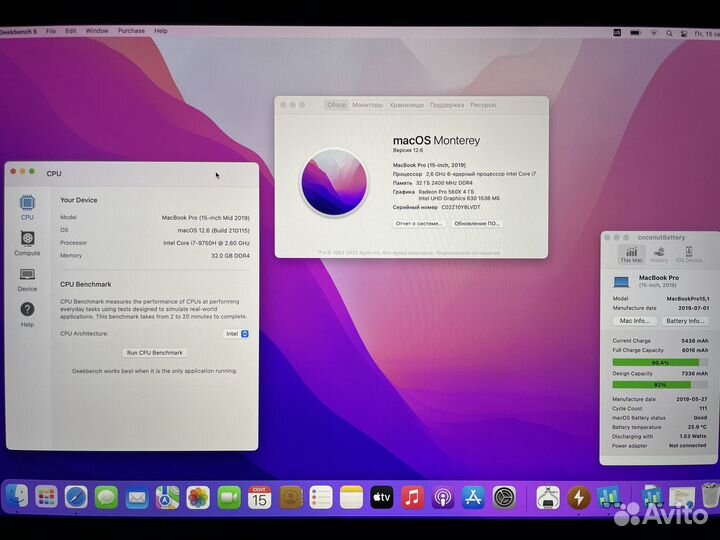Launch FaceTime from the Dock
720x540 pixels.
(229, 498)
